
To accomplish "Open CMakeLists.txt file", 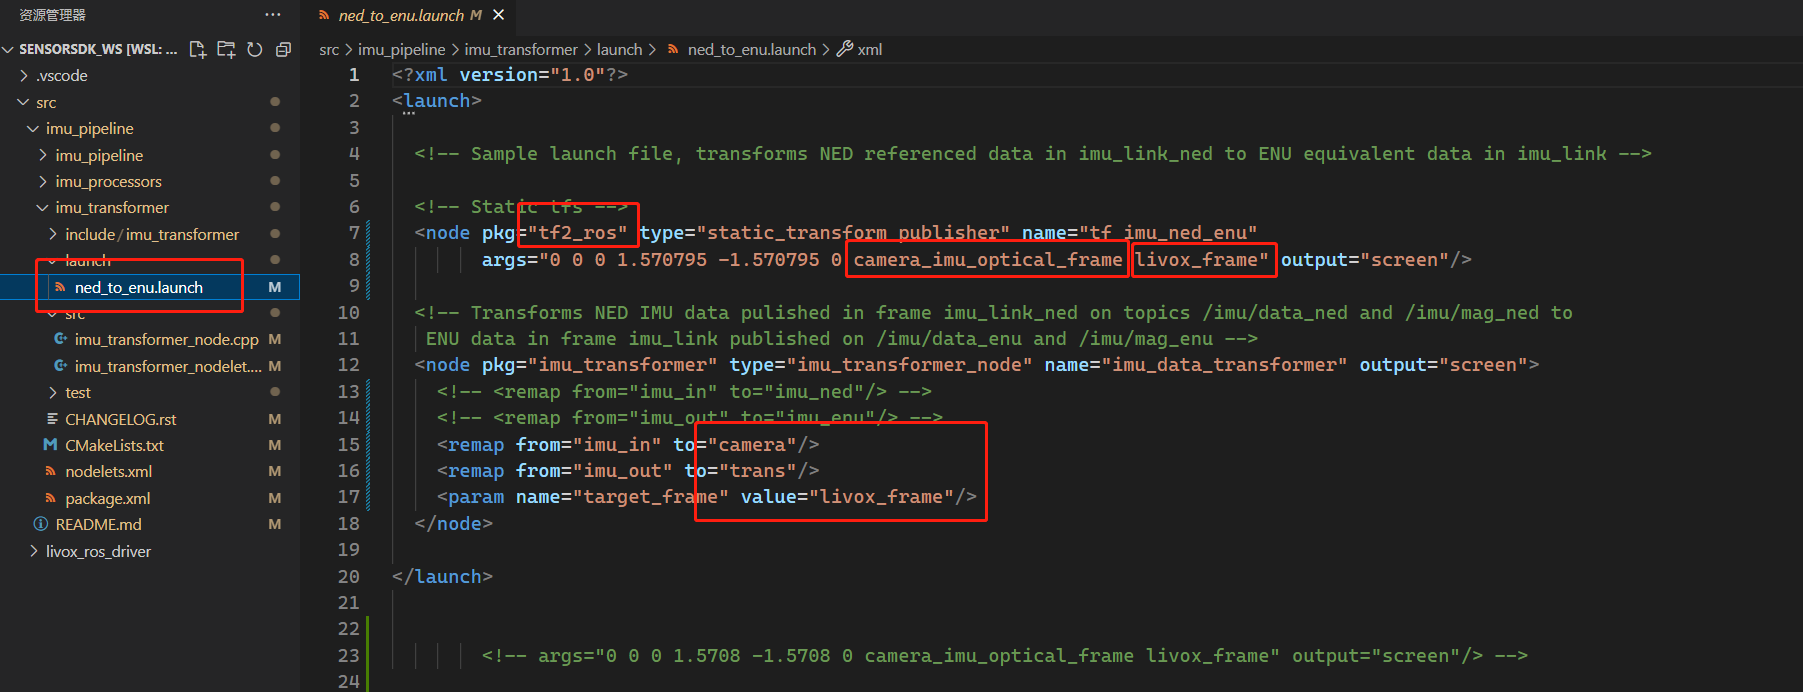I will click(x=114, y=445).
